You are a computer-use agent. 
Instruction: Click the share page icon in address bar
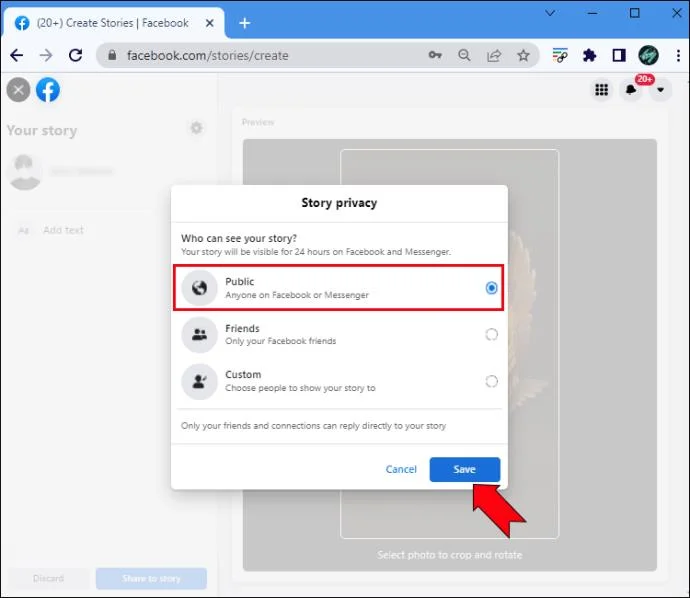tap(494, 55)
